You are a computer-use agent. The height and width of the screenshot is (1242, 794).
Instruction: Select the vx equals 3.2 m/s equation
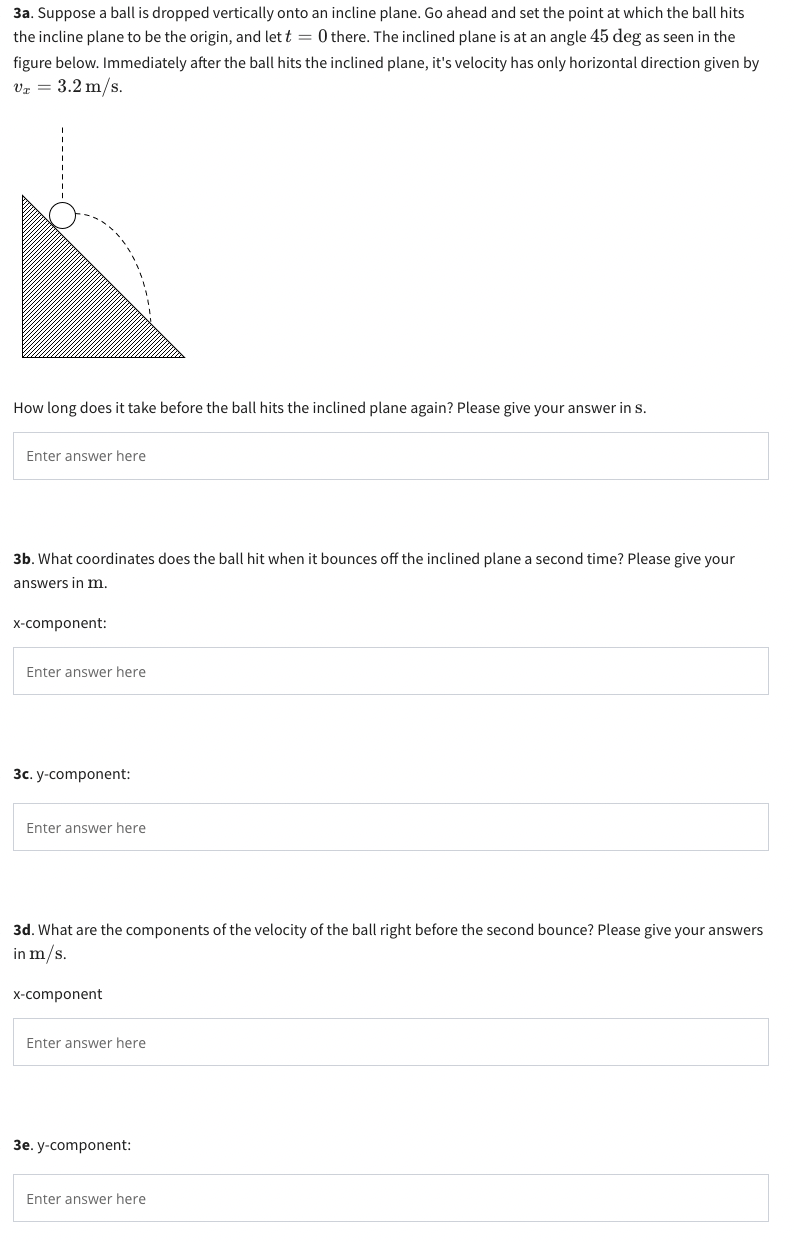pyautogui.click(x=66, y=86)
